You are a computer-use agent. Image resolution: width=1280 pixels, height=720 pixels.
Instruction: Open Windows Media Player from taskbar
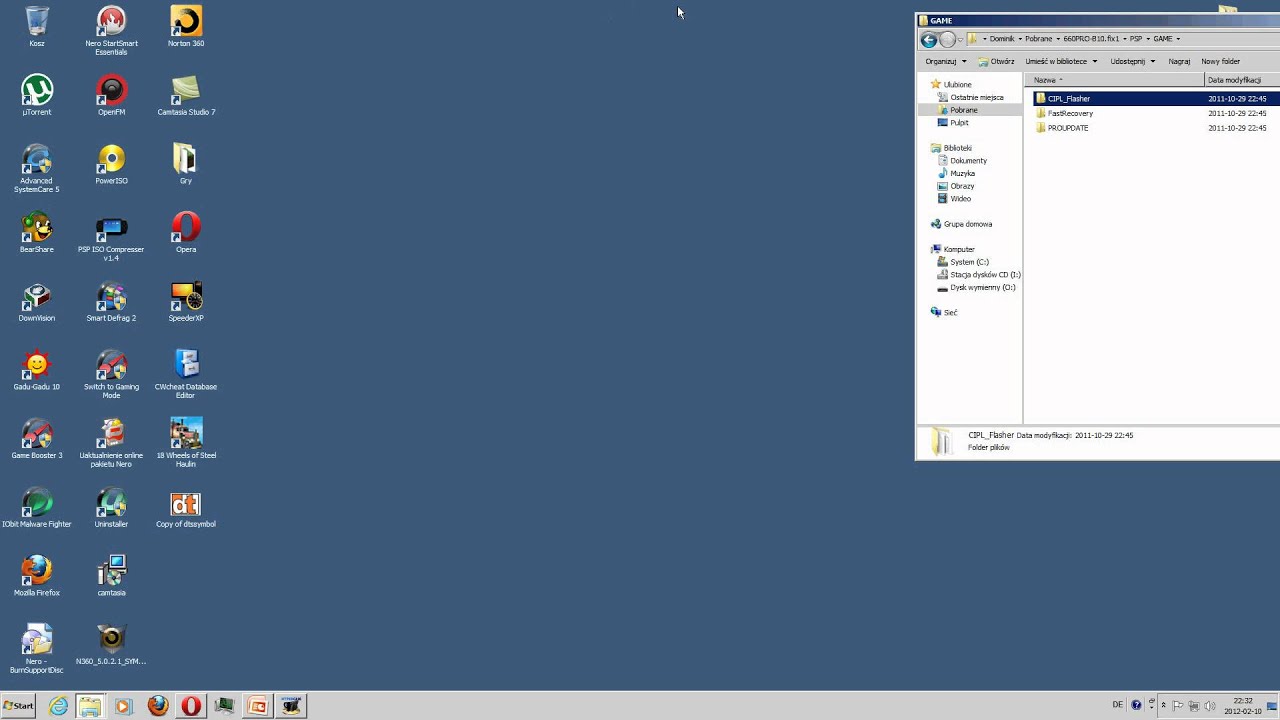coord(123,706)
